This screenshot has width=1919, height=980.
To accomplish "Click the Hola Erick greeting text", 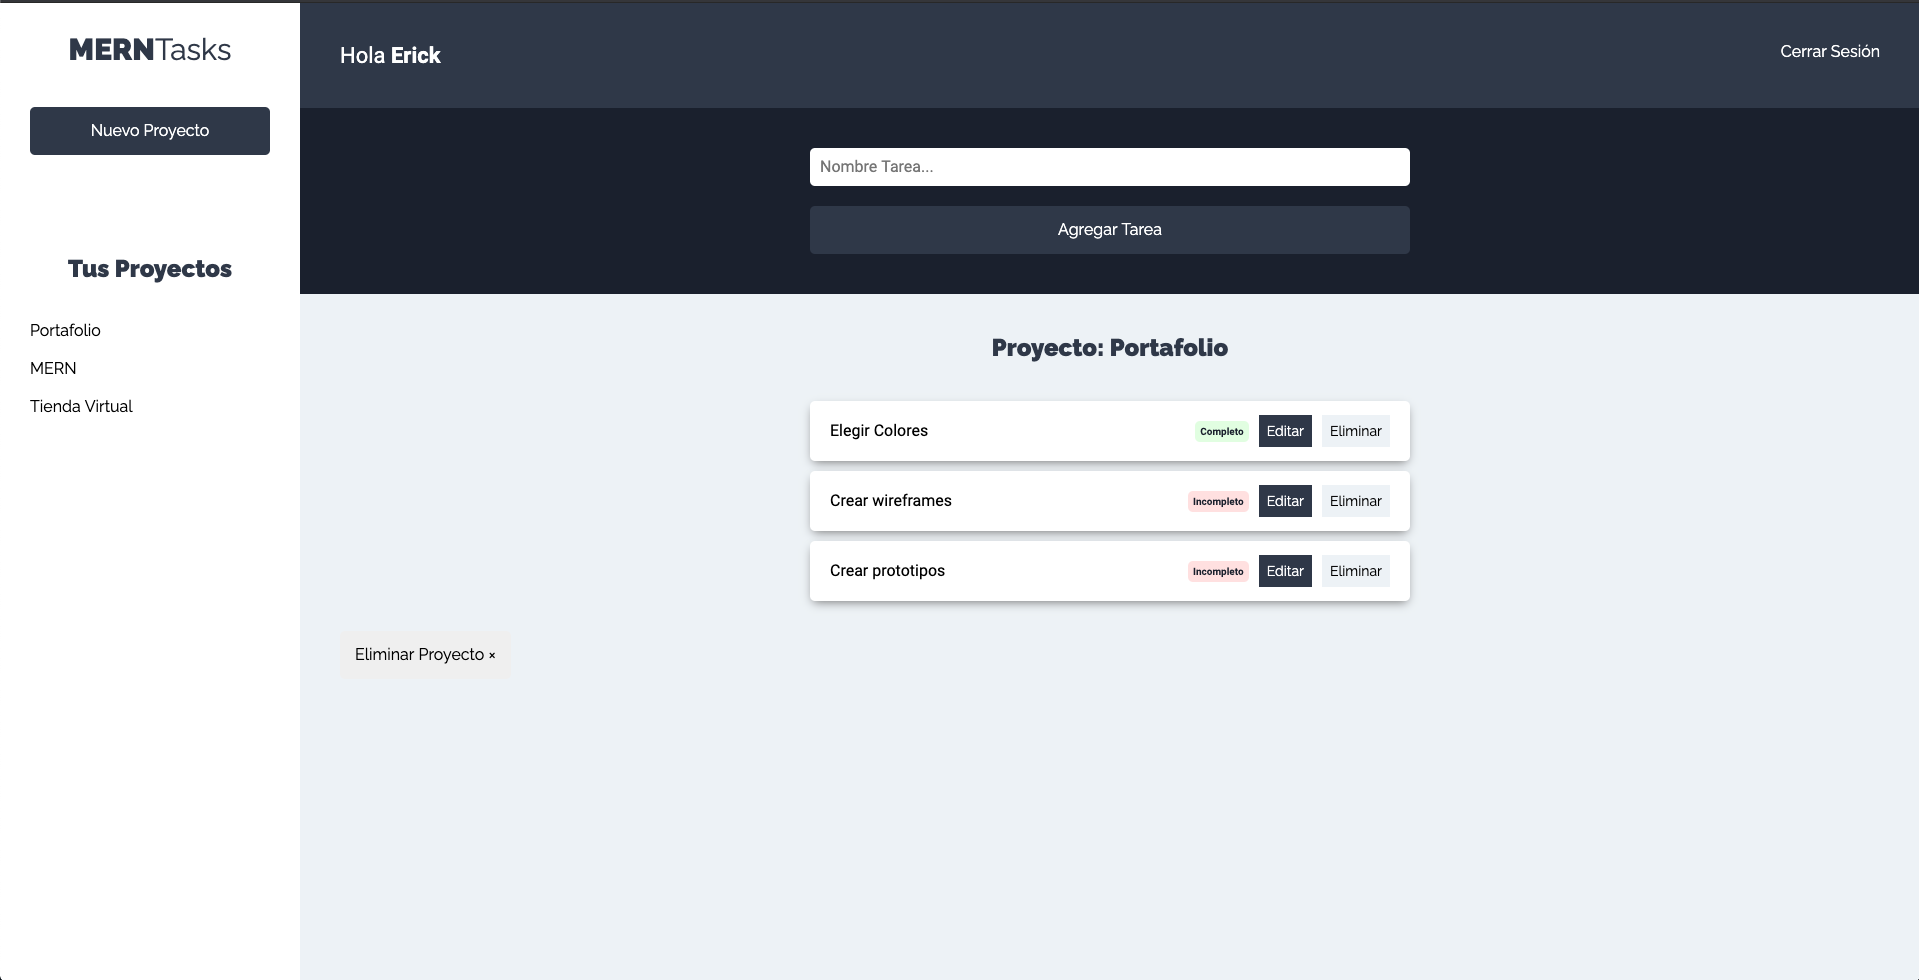I will pyautogui.click(x=390, y=55).
